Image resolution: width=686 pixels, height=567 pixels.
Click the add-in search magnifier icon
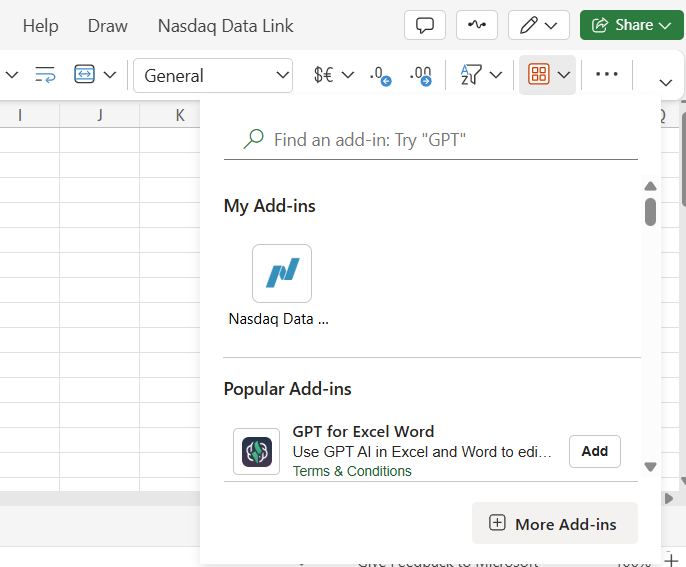pos(253,139)
